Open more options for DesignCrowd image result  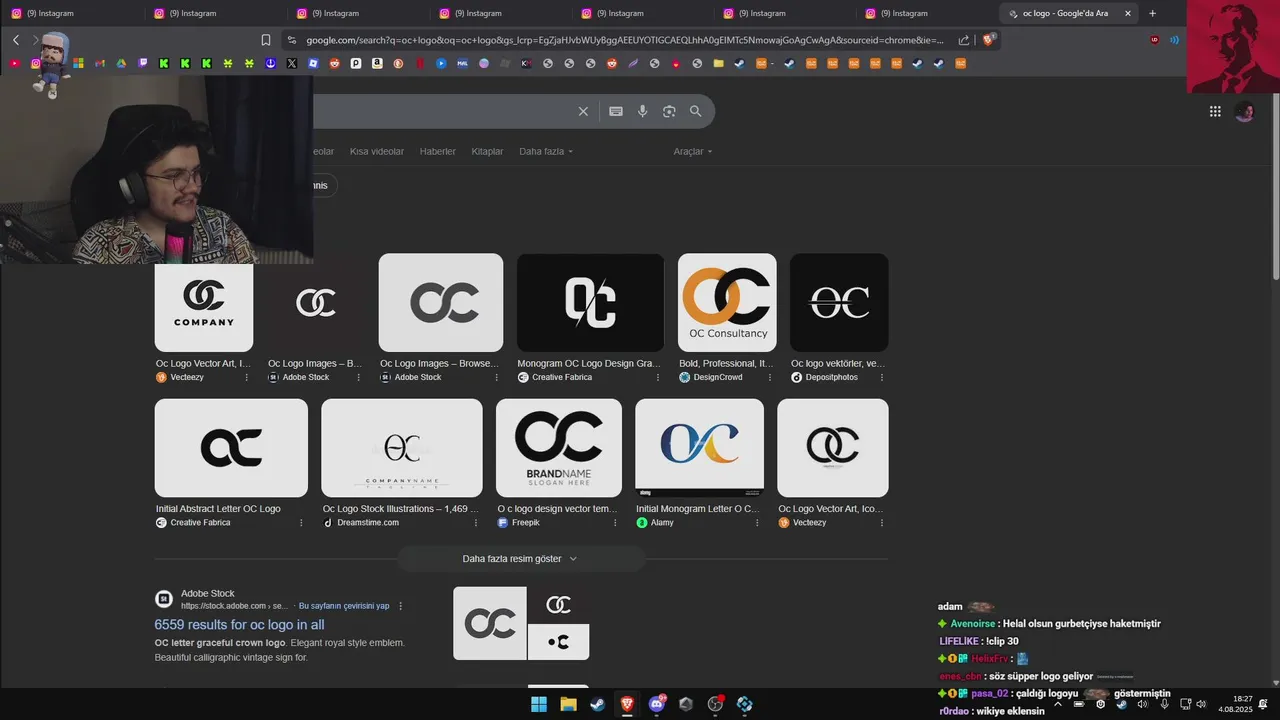(770, 377)
